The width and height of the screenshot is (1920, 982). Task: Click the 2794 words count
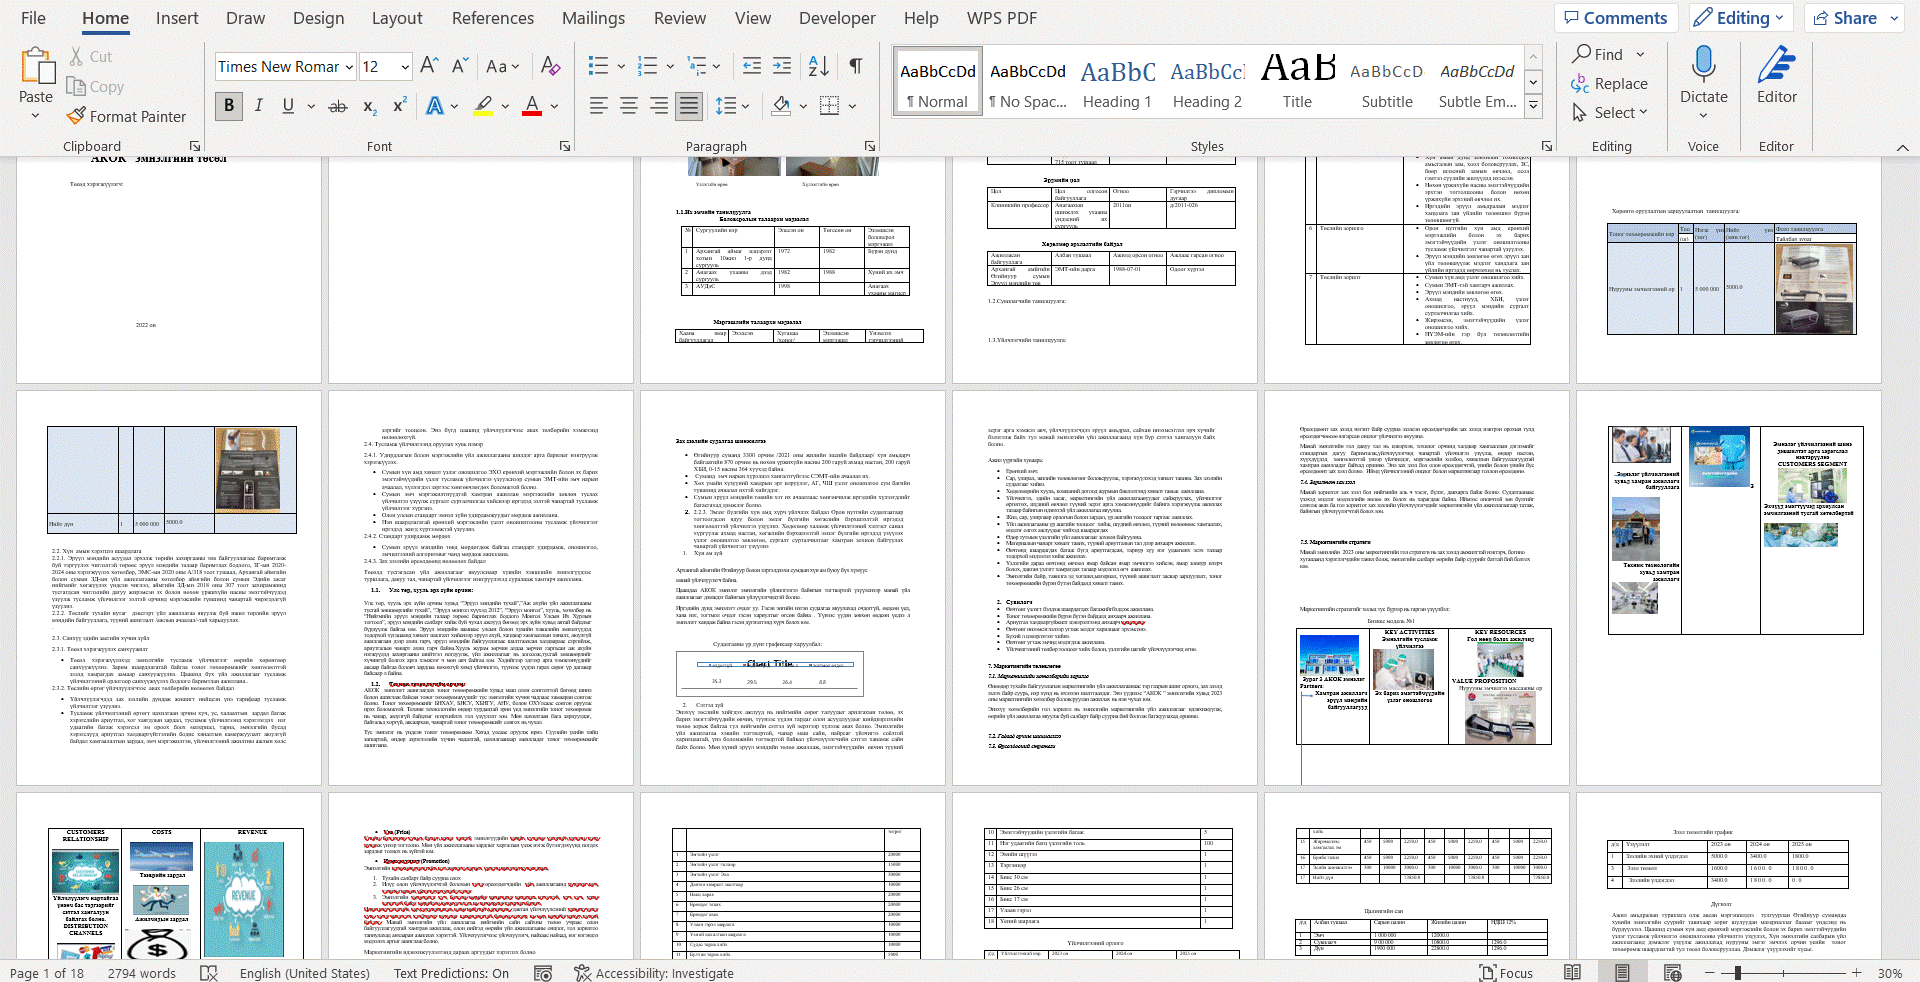point(142,973)
